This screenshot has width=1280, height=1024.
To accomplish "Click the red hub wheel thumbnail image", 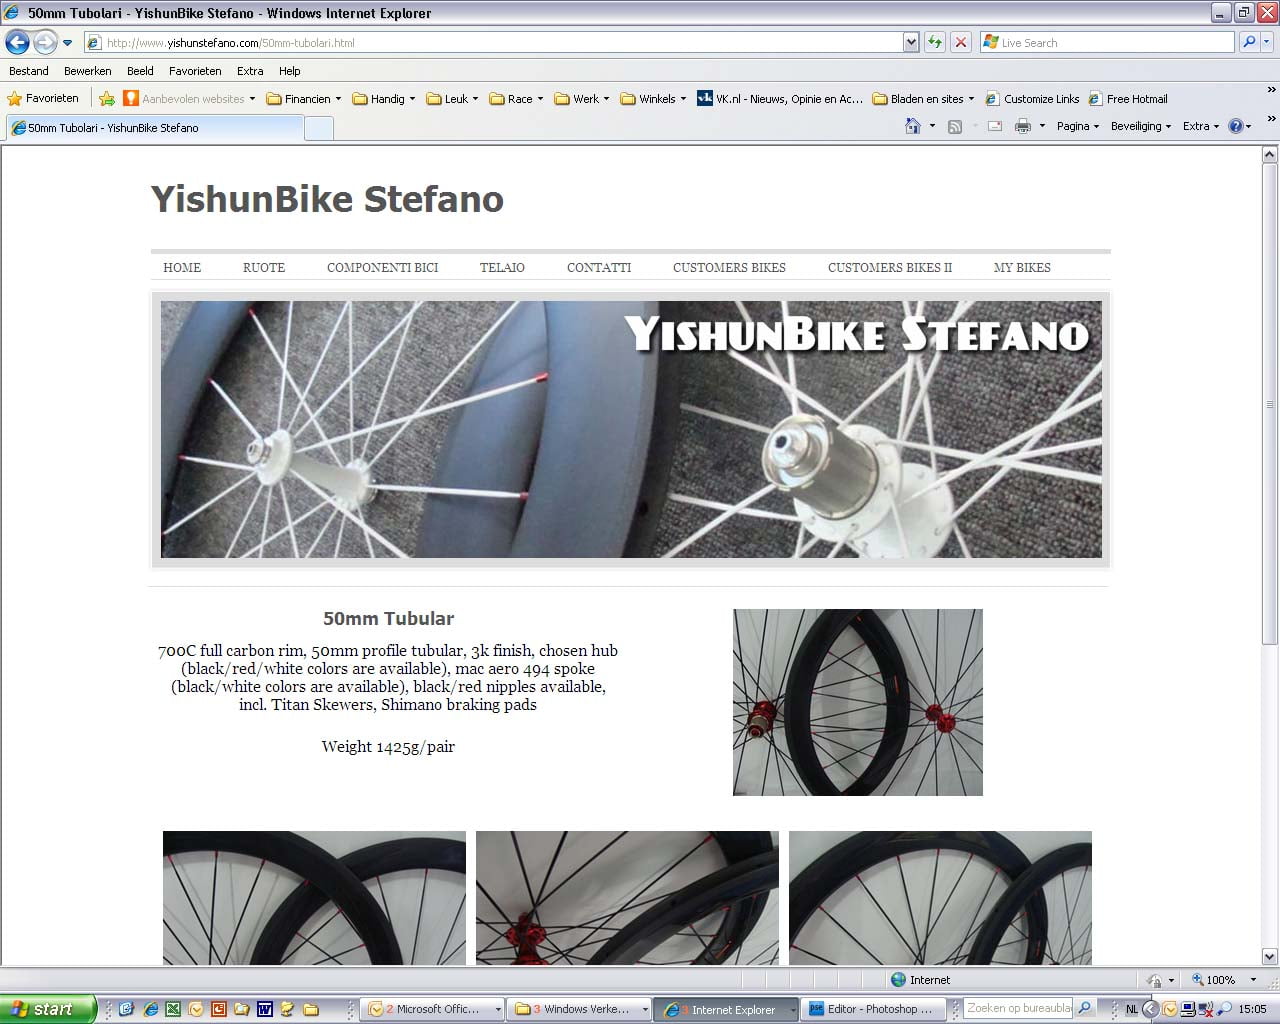I will [x=857, y=702].
